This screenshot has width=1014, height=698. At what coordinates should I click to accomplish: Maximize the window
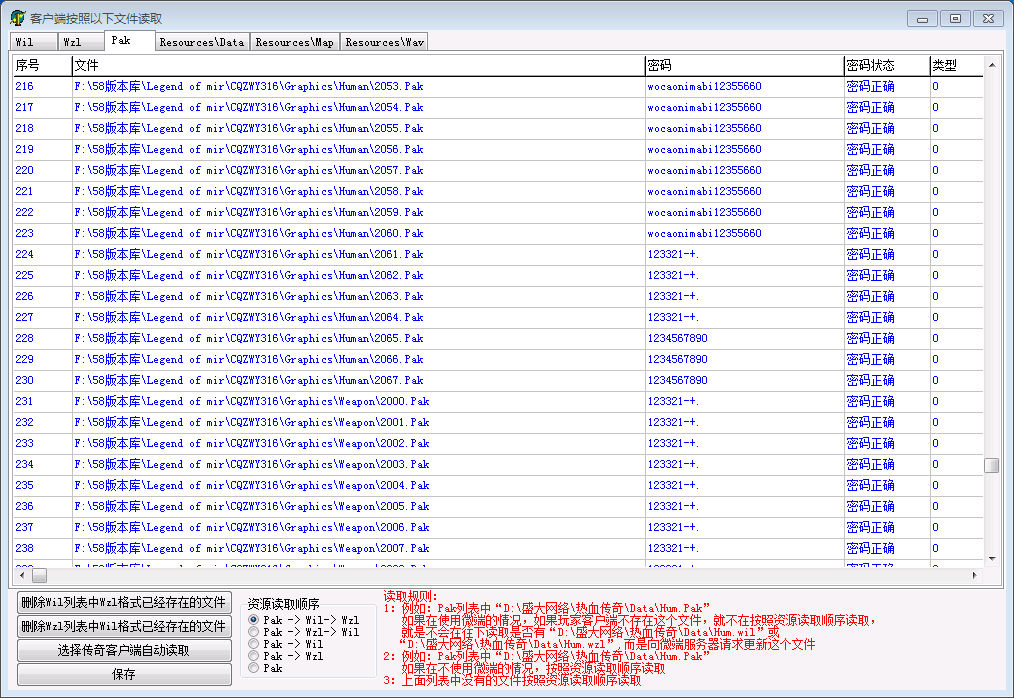pos(955,19)
